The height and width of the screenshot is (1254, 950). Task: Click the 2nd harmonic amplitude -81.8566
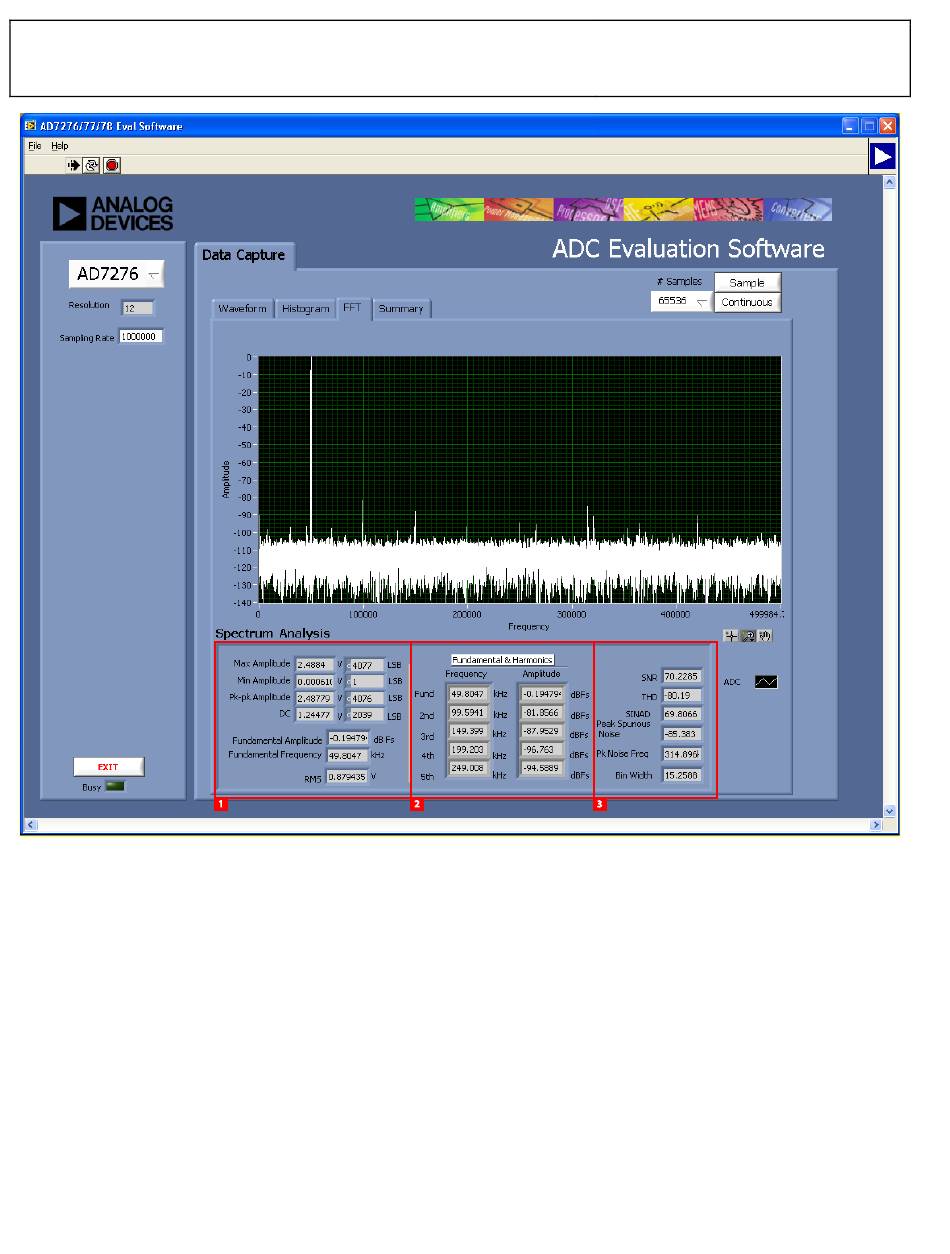tap(542, 714)
